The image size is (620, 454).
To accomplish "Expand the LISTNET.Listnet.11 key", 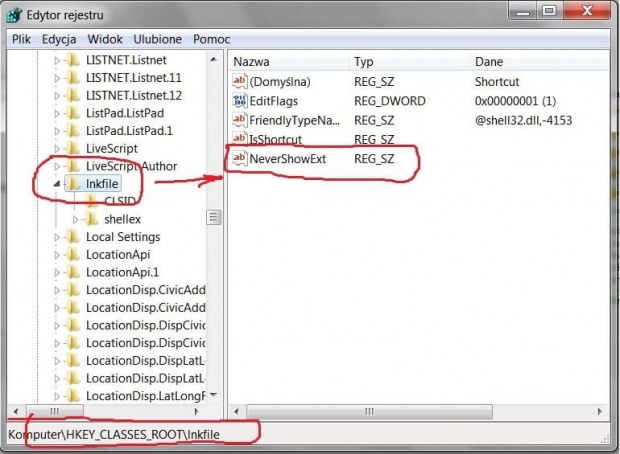I will point(57,78).
